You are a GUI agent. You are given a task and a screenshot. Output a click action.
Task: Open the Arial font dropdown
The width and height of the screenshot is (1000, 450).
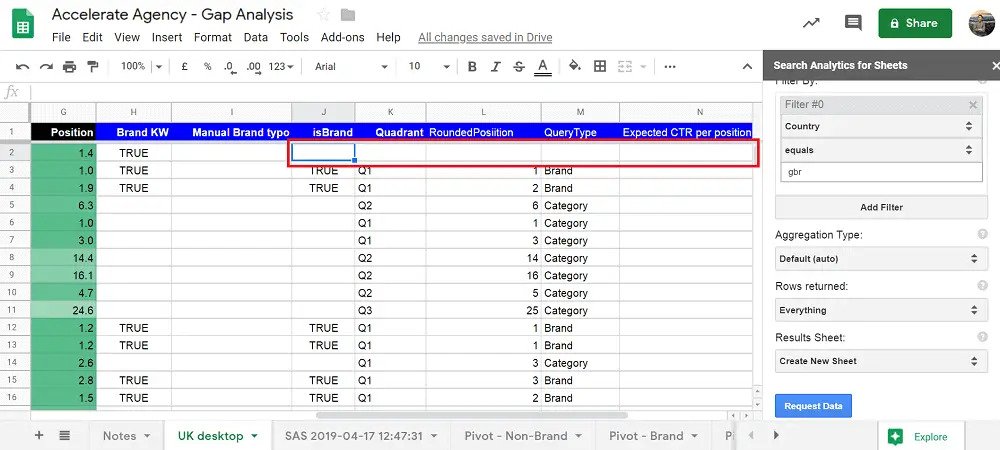(351, 66)
